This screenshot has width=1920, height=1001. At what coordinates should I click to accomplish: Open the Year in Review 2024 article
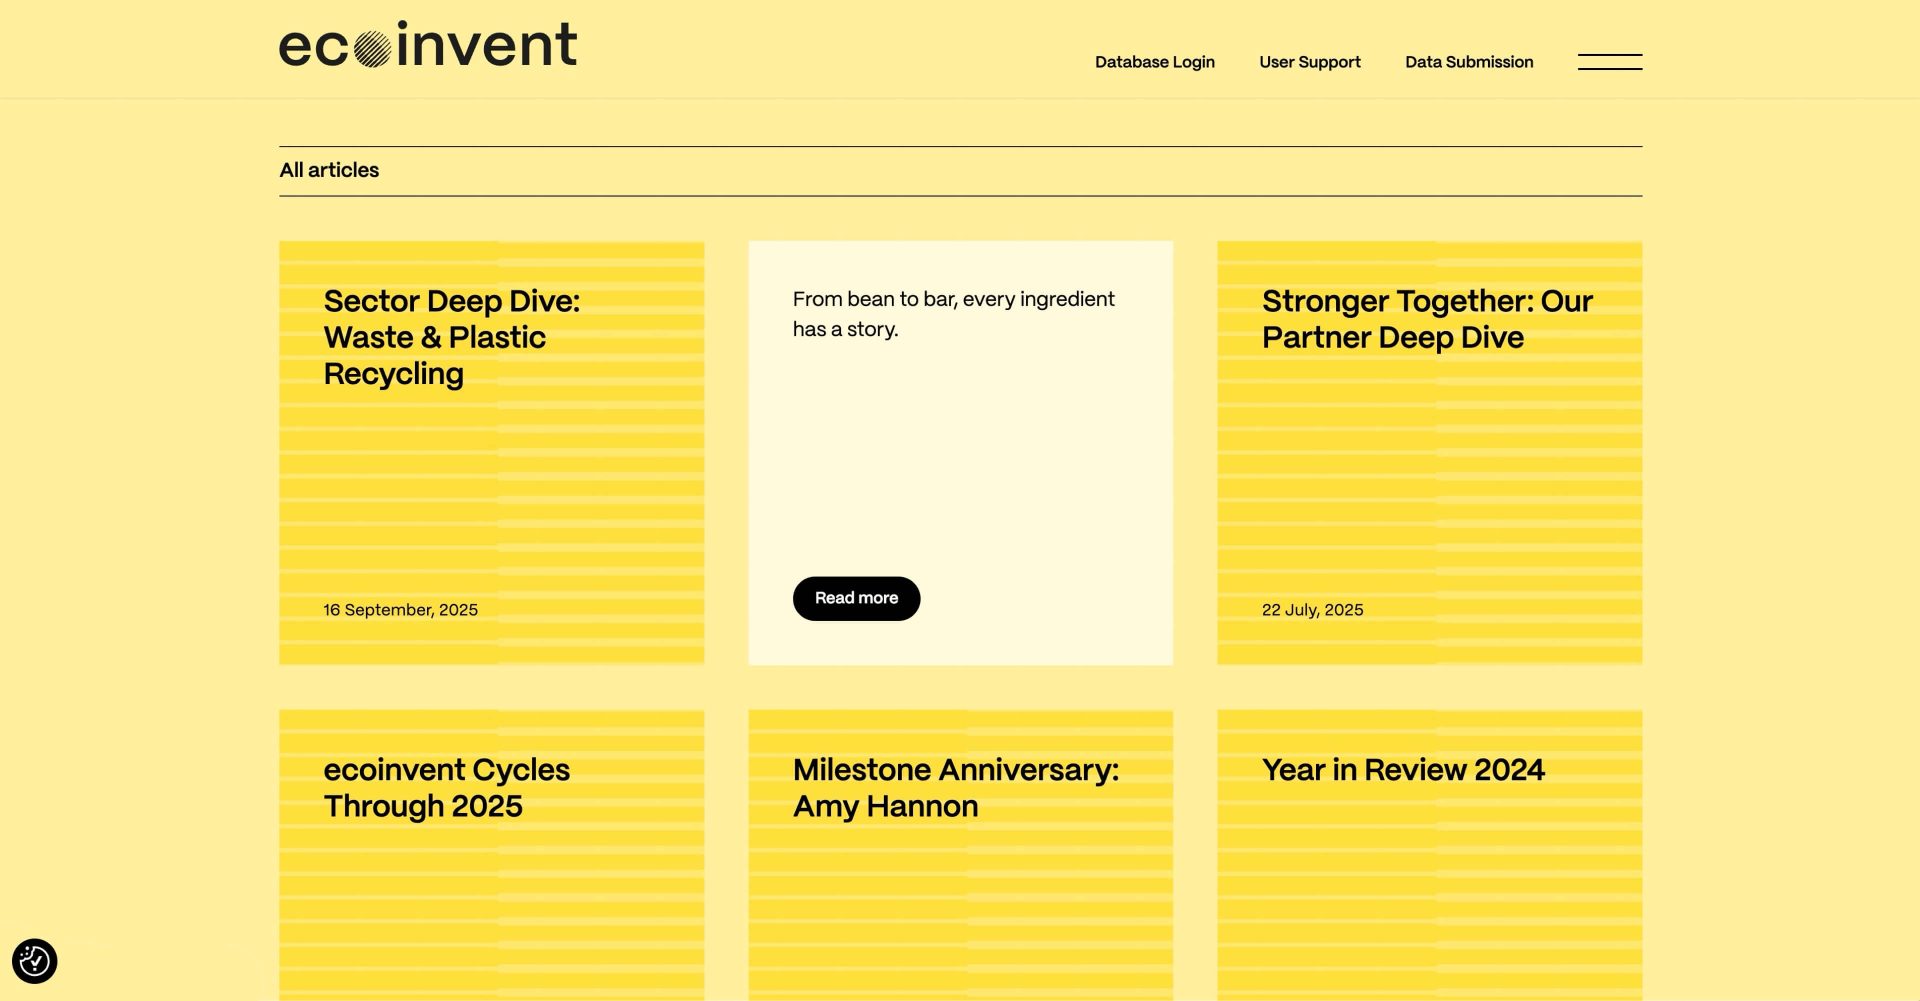(1402, 770)
